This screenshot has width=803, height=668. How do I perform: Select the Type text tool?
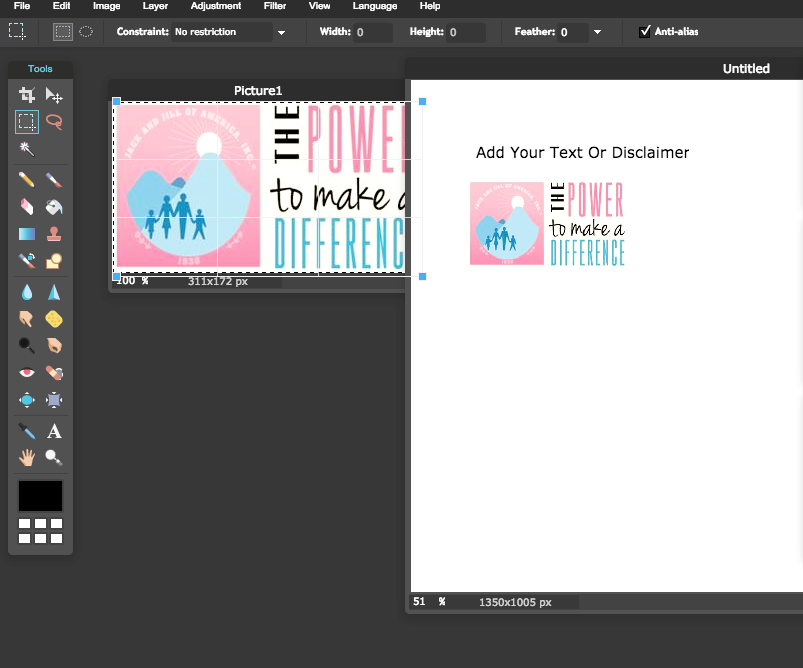click(x=54, y=431)
